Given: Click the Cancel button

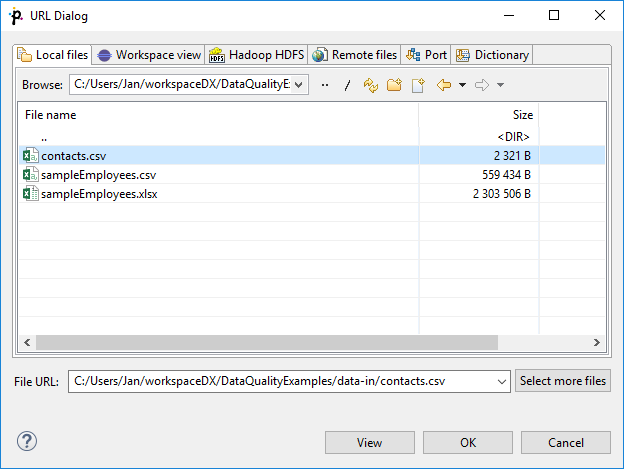Looking at the screenshot, I should (566, 442).
